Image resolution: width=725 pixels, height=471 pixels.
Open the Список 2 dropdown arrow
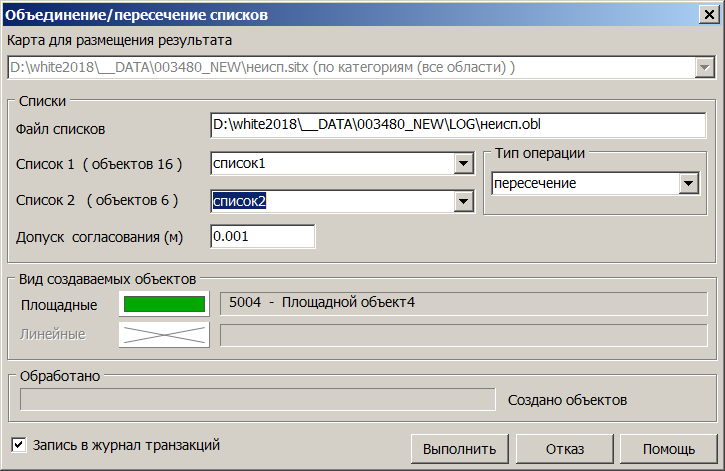462,202
